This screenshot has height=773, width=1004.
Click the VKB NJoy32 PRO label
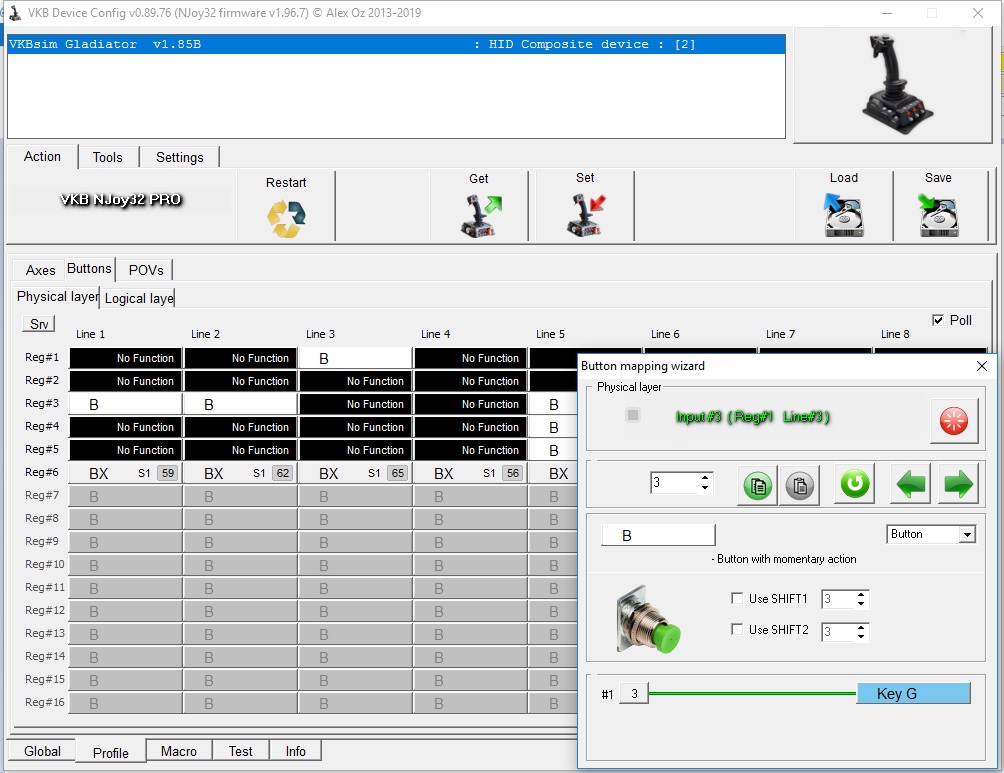point(121,199)
